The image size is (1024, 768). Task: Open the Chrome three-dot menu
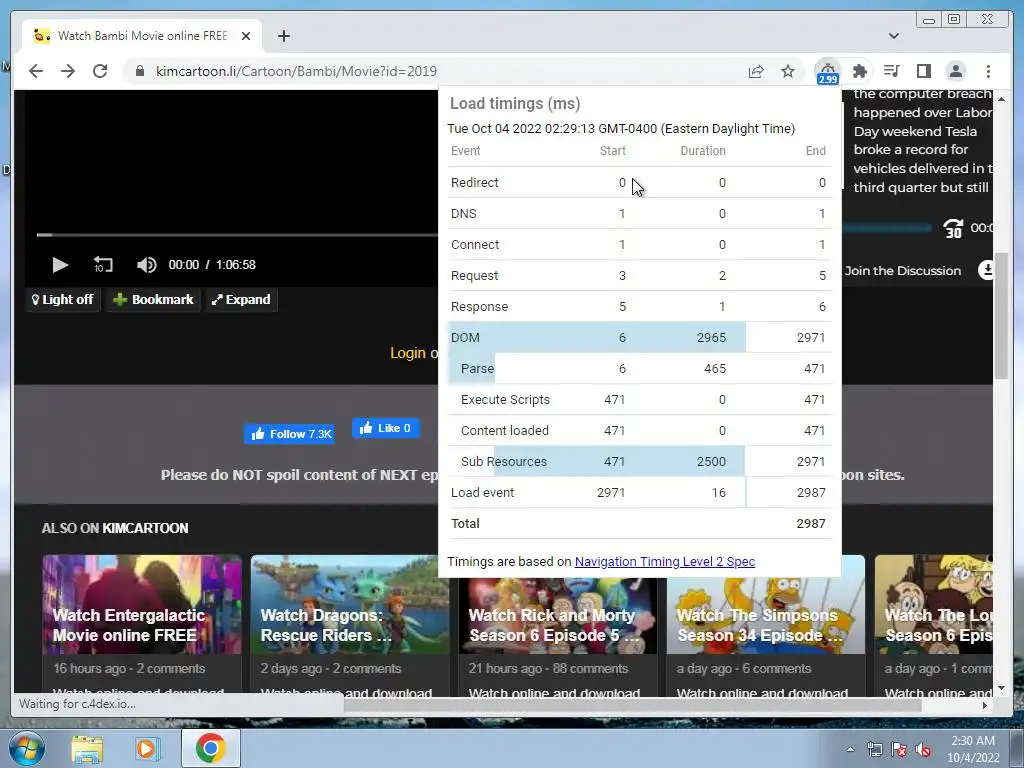tap(988, 71)
